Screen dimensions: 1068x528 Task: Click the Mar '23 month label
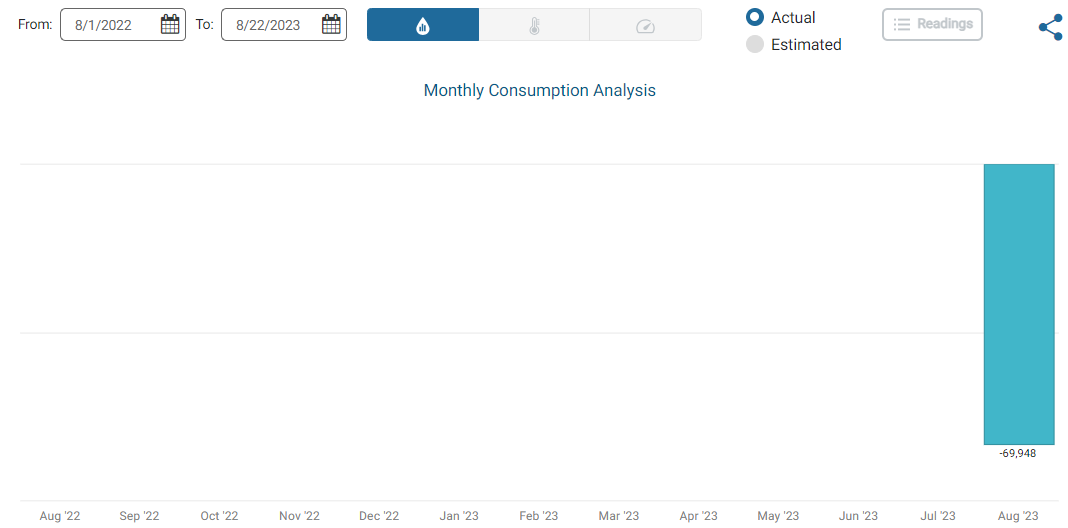[618, 516]
